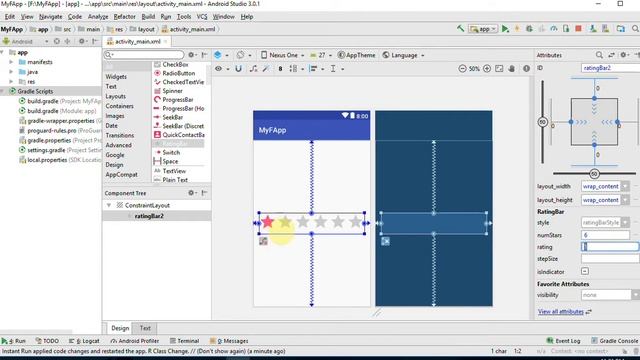Open the Android Profiler tool window
This screenshot has height=360, width=640.
134,341
